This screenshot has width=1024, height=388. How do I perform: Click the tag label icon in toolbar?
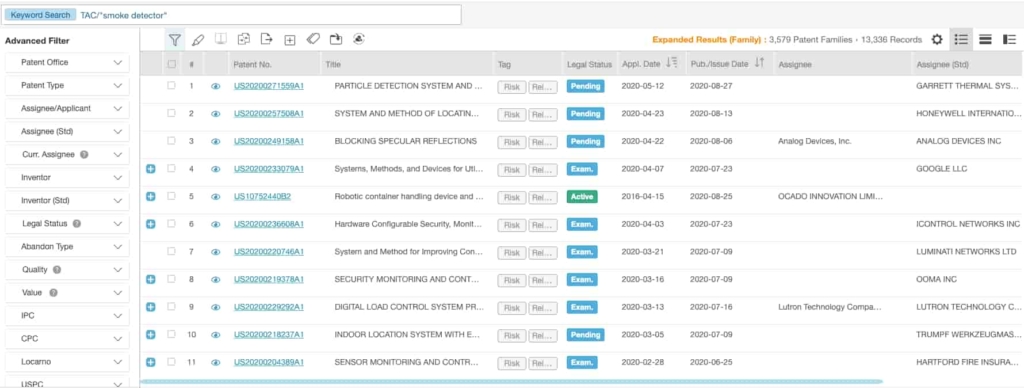click(x=313, y=39)
